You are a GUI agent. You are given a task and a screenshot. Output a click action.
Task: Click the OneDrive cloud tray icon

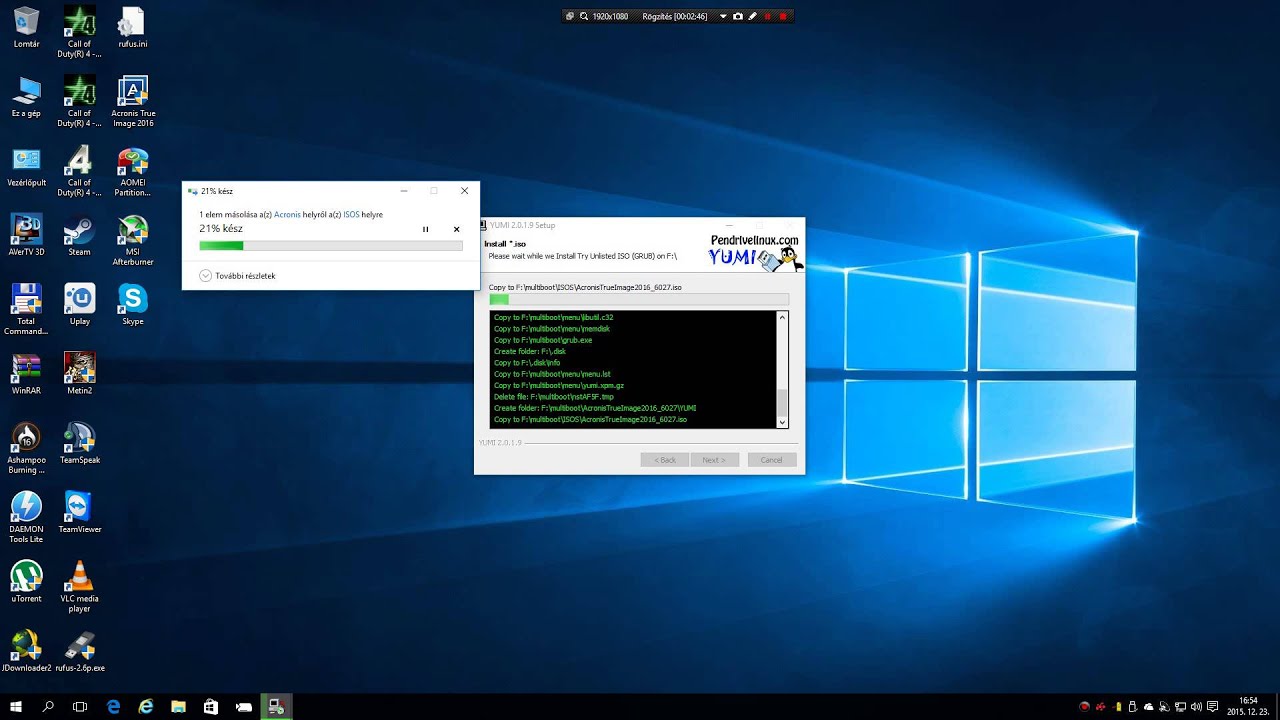(1148, 707)
